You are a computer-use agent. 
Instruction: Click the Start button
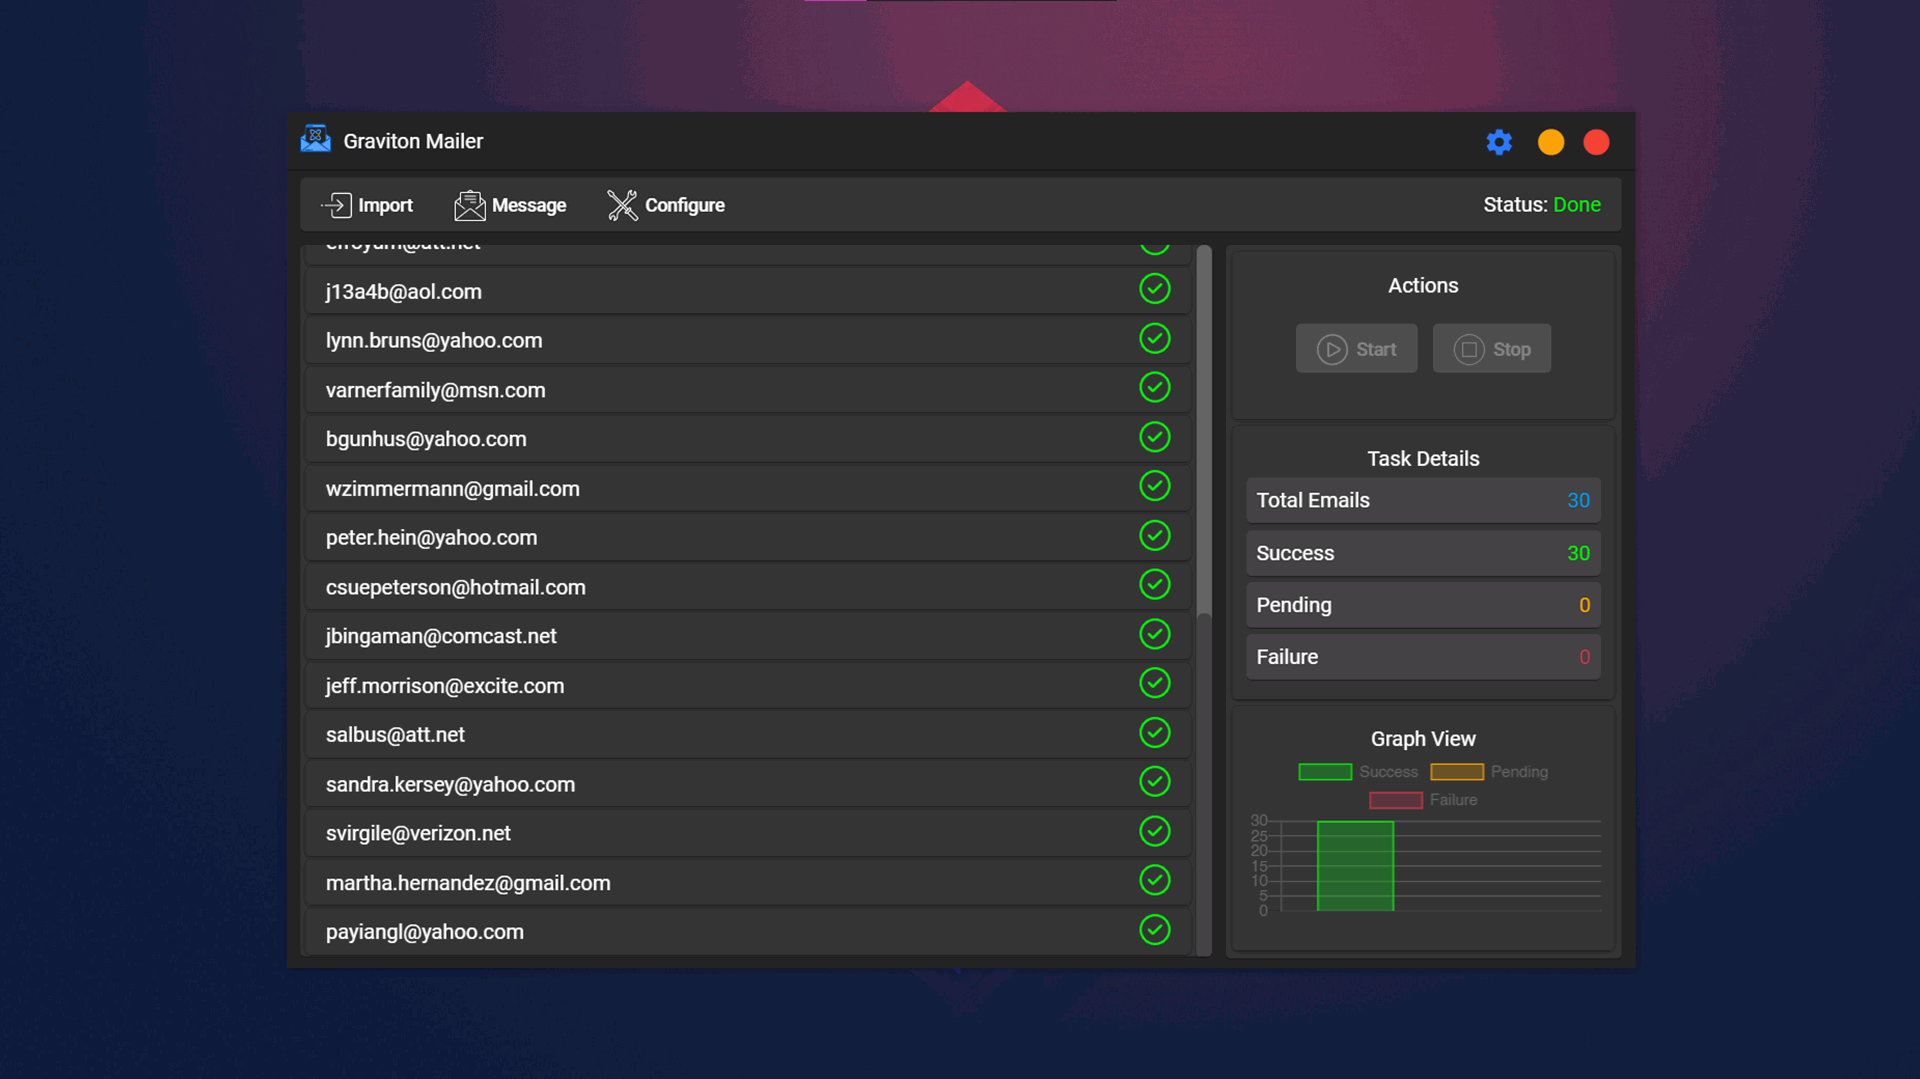[x=1356, y=349]
